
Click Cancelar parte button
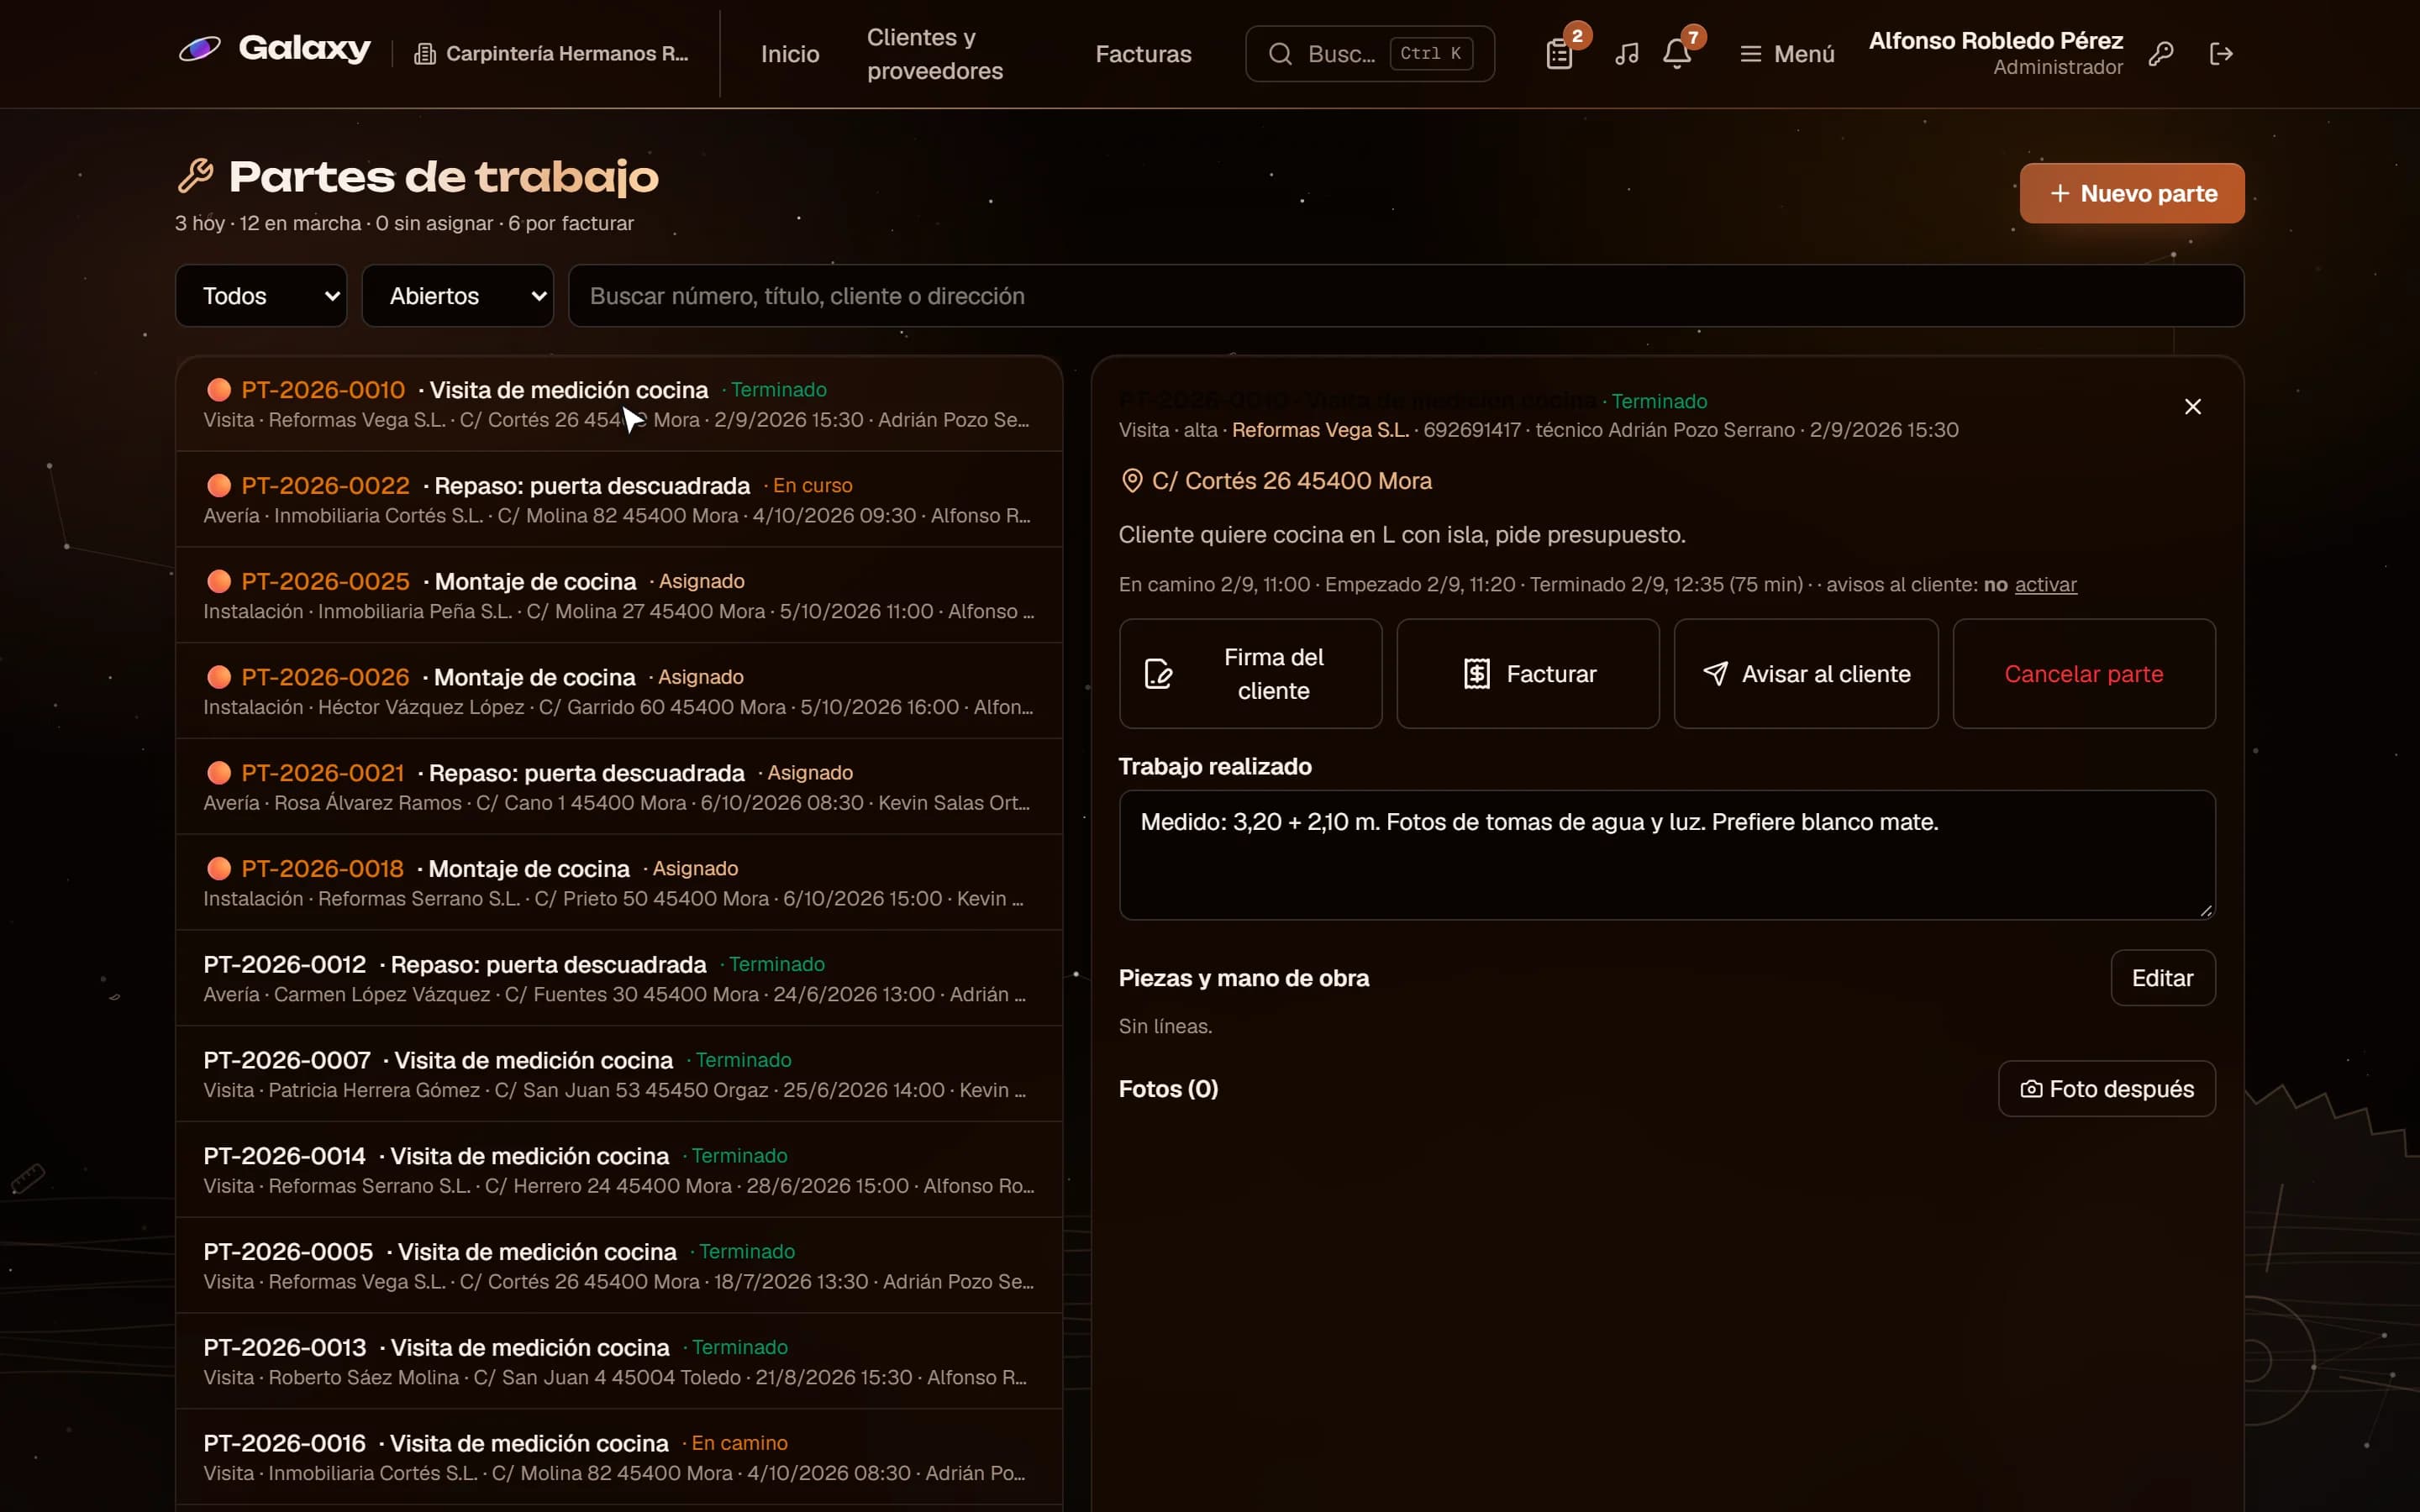(2083, 673)
